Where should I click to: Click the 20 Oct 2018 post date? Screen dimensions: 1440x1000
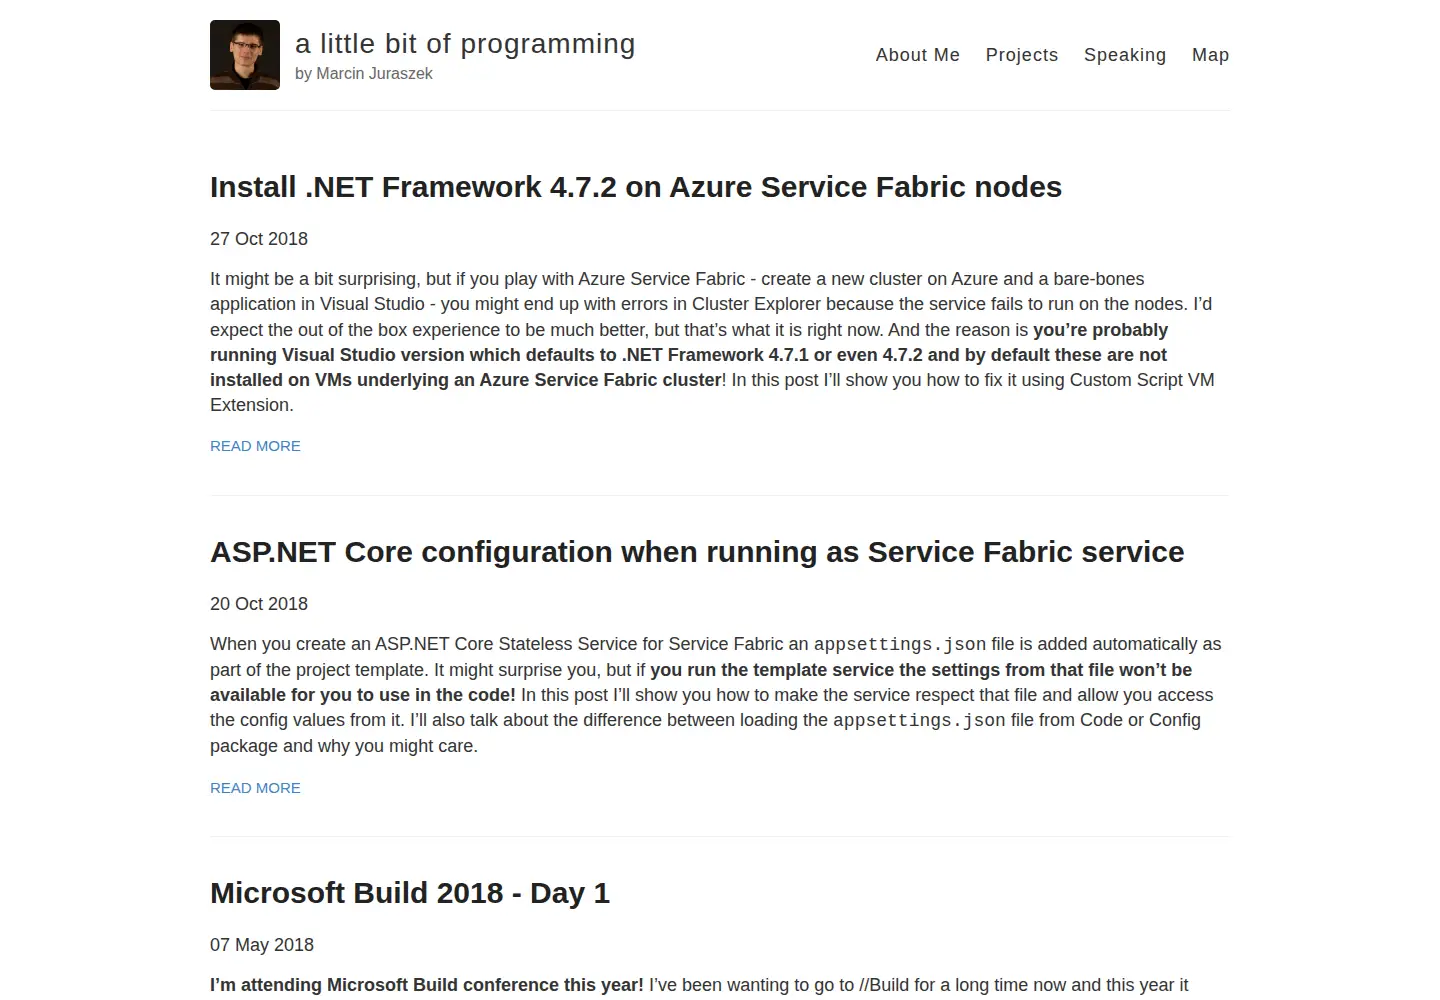pyautogui.click(x=259, y=604)
